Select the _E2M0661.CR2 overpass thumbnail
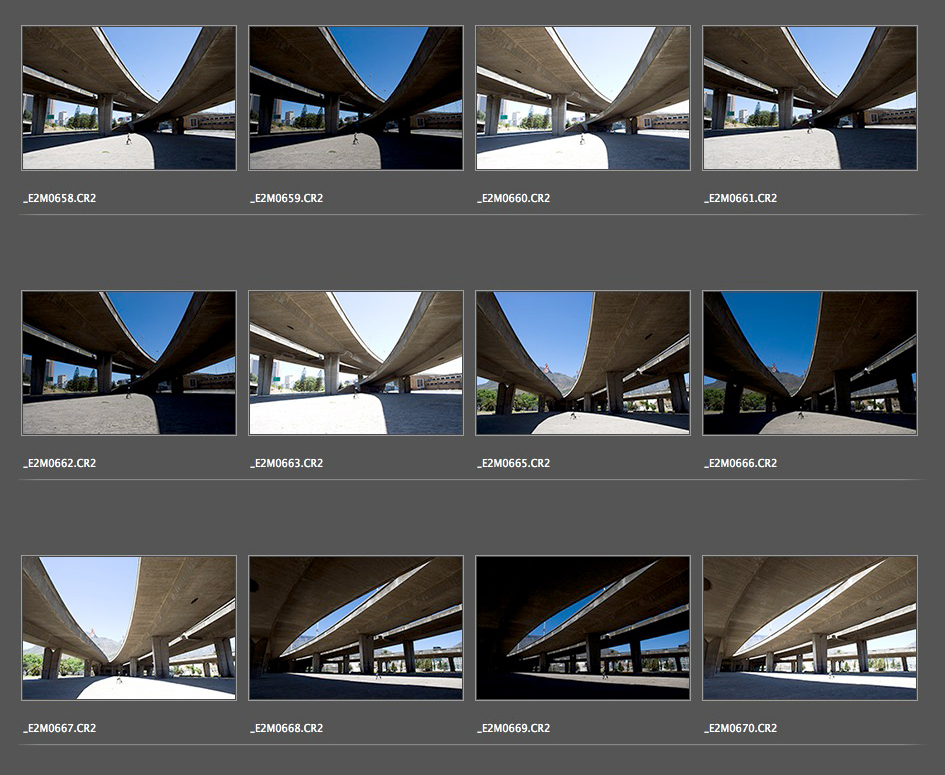Image resolution: width=945 pixels, height=775 pixels. coord(809,98)
